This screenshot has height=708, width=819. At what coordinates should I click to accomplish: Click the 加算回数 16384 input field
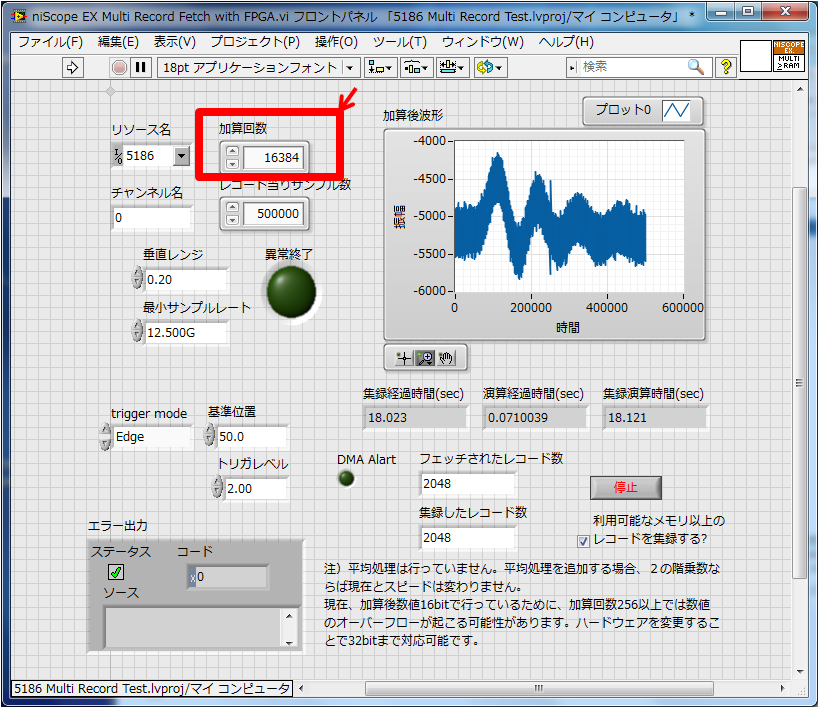click(273, 157)
